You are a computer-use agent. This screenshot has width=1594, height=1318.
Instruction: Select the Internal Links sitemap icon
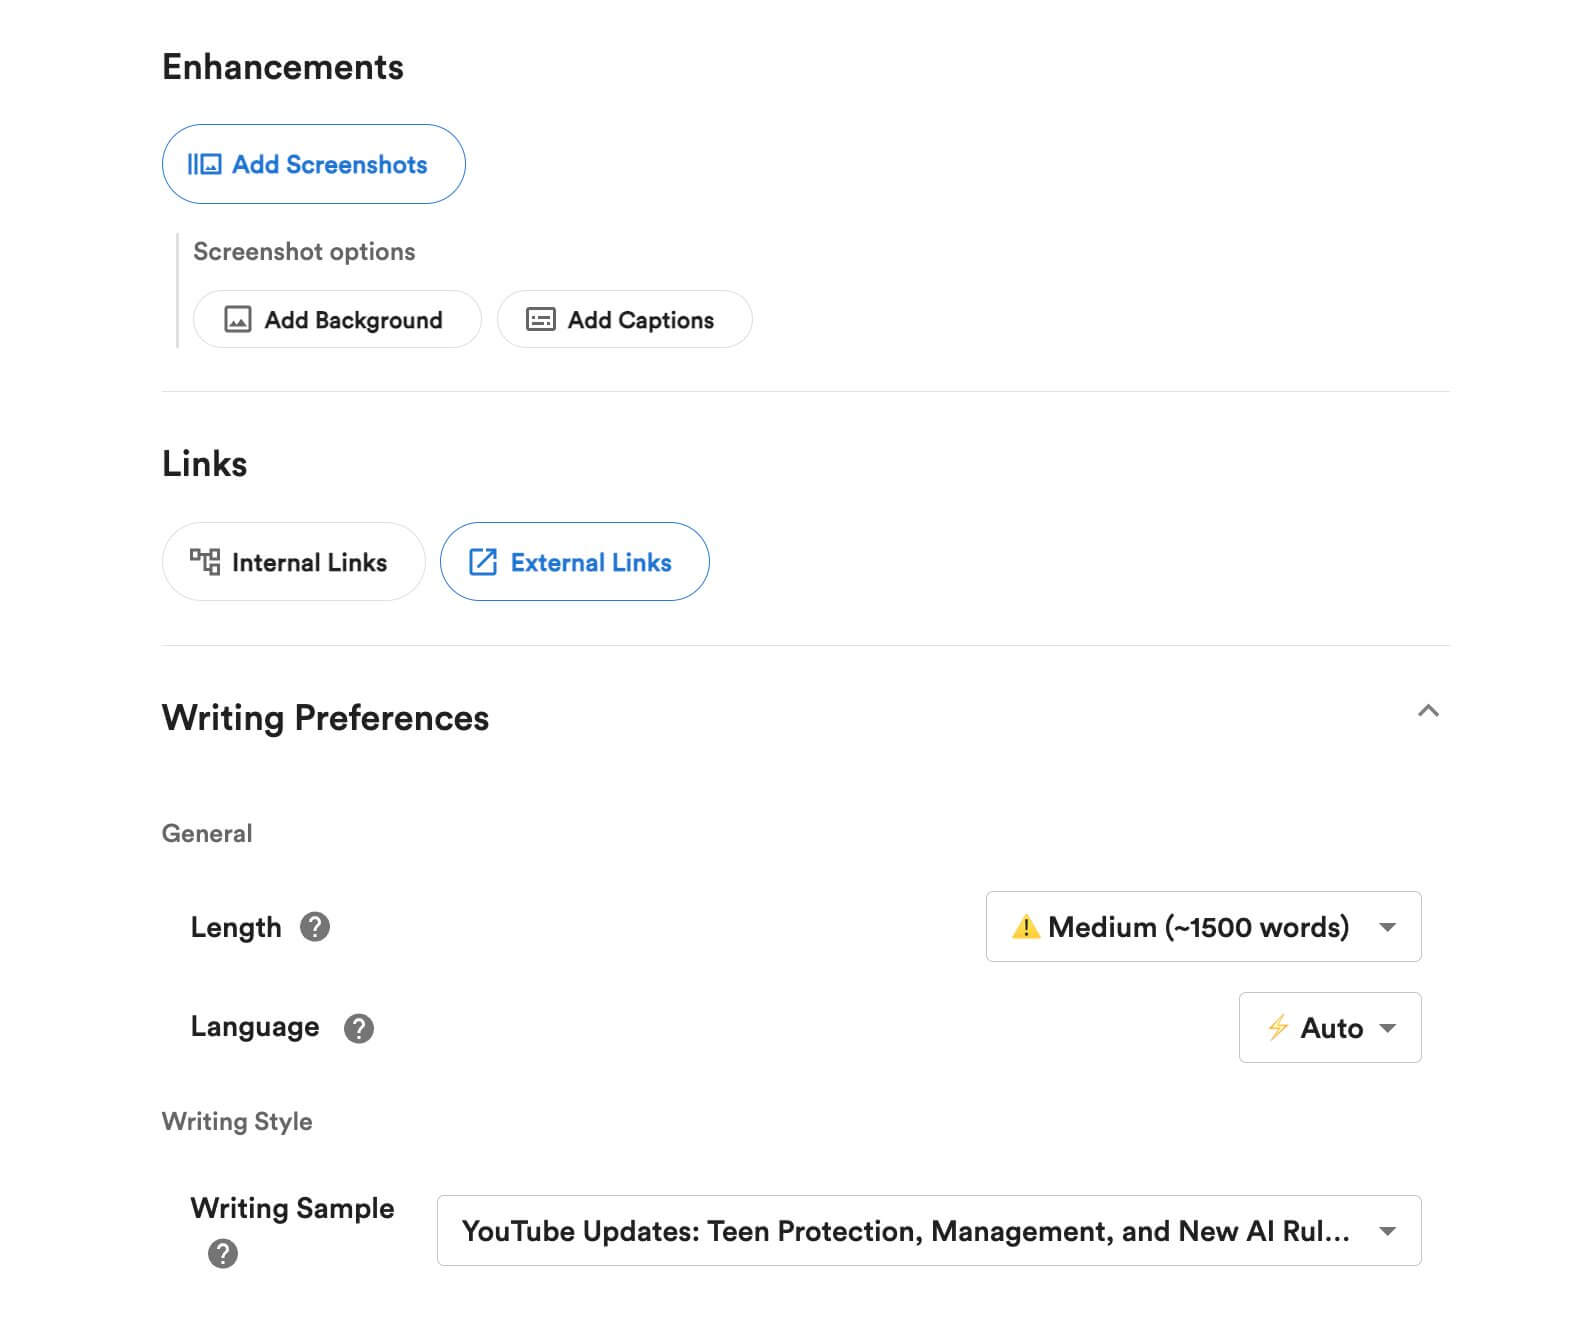(205, 562)
